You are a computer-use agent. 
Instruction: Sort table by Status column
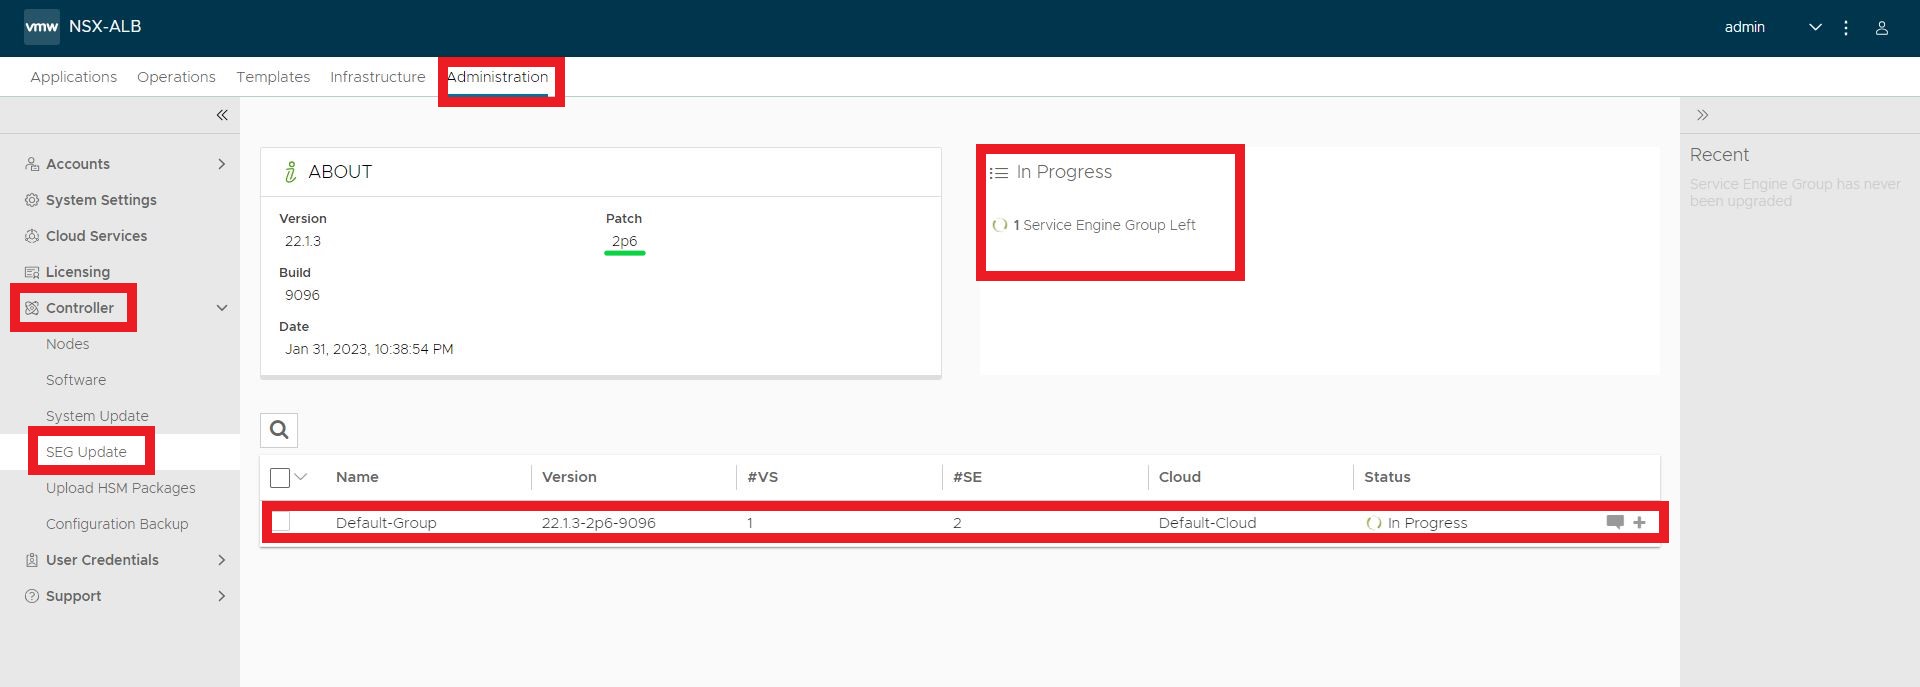coord(1387,477)
